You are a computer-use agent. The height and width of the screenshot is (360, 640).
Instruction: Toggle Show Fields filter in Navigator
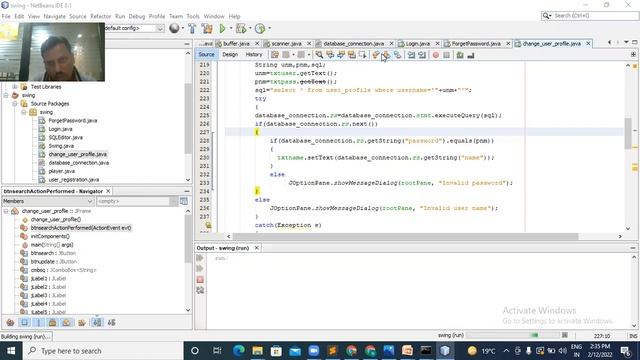click(24, 322)
